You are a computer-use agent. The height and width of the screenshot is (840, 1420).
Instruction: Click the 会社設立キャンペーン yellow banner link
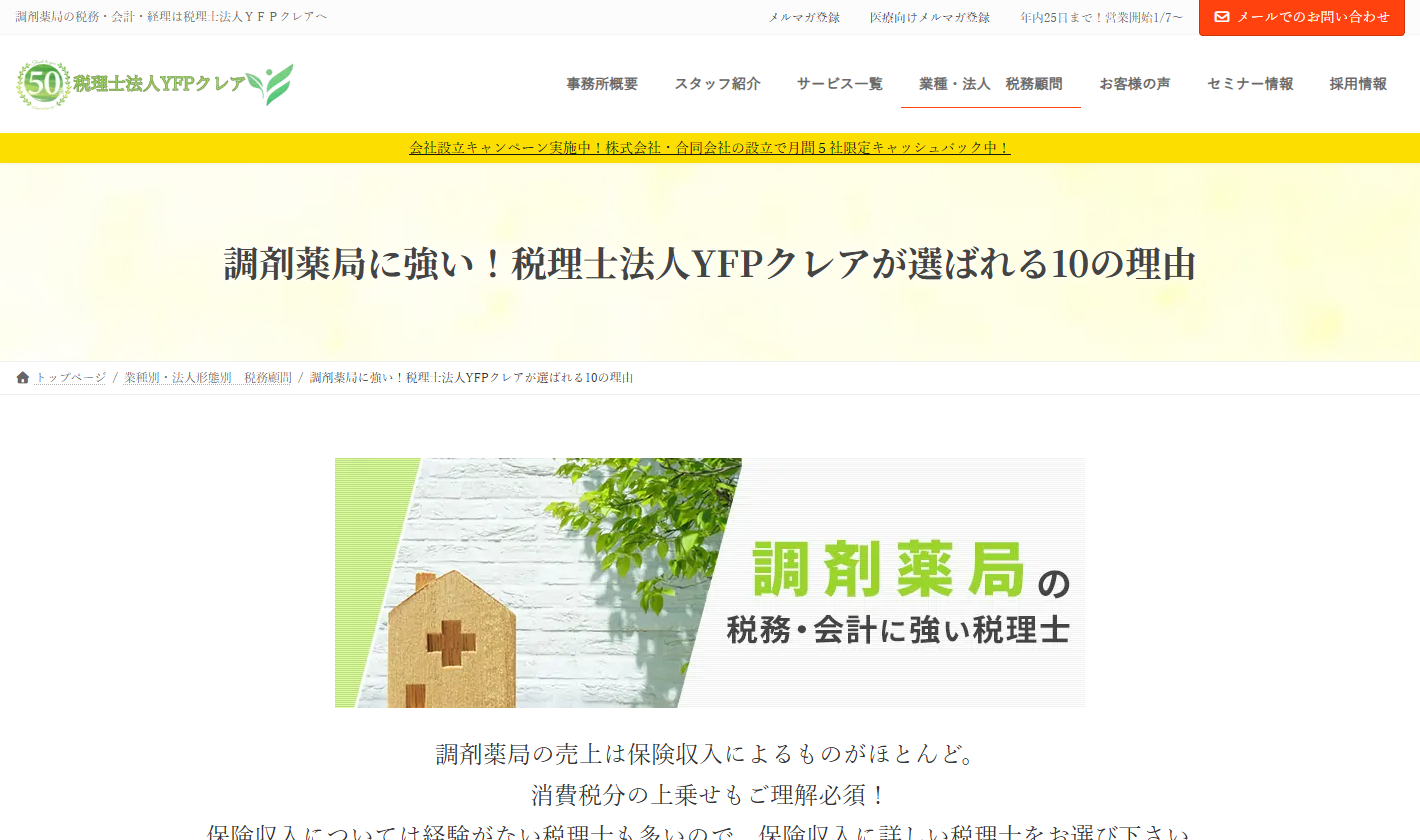(710, 148)
